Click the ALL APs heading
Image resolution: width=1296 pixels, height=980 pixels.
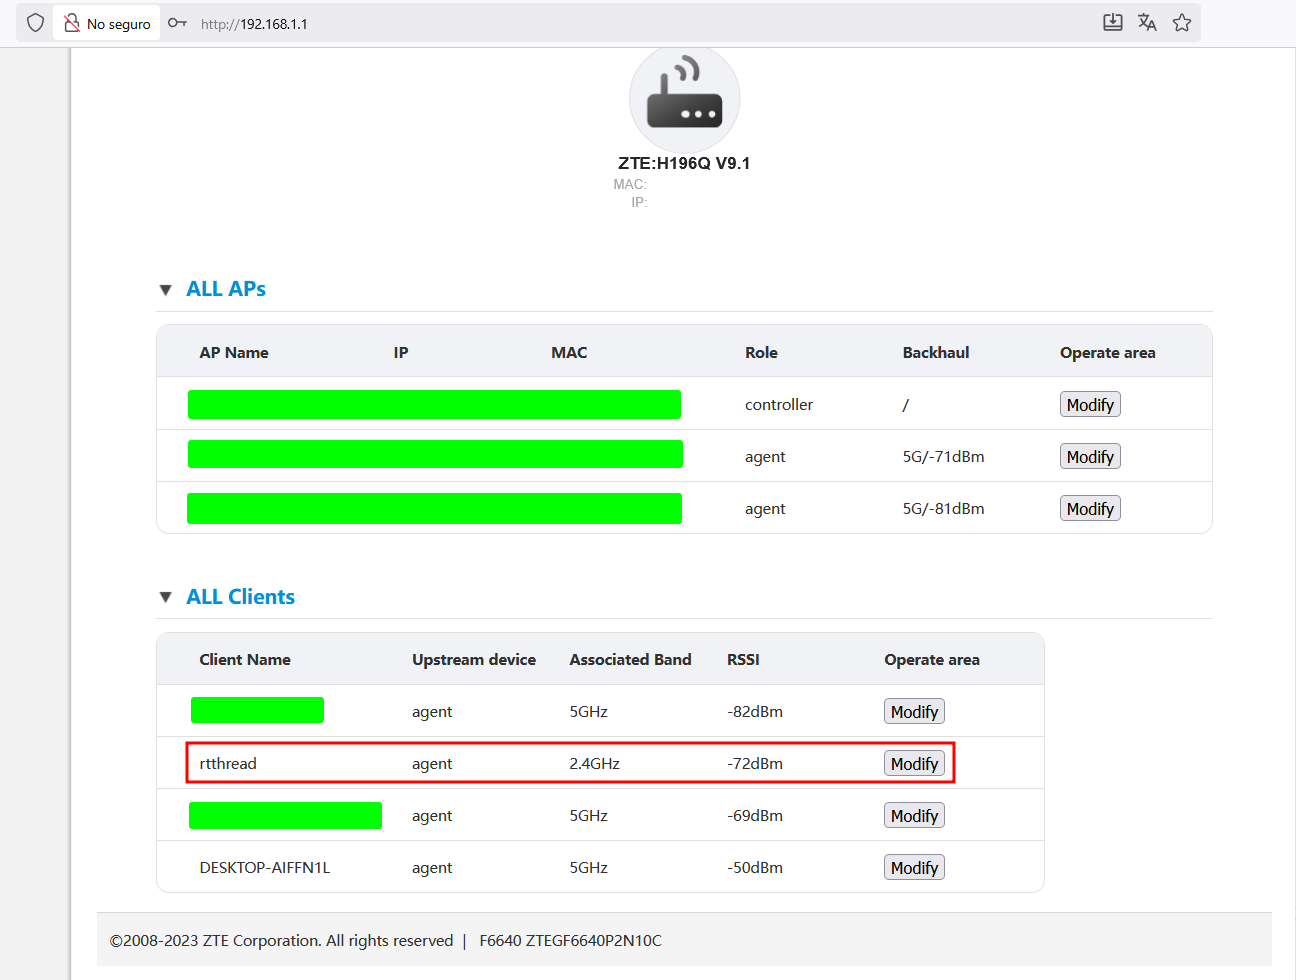tap(226, 289)
